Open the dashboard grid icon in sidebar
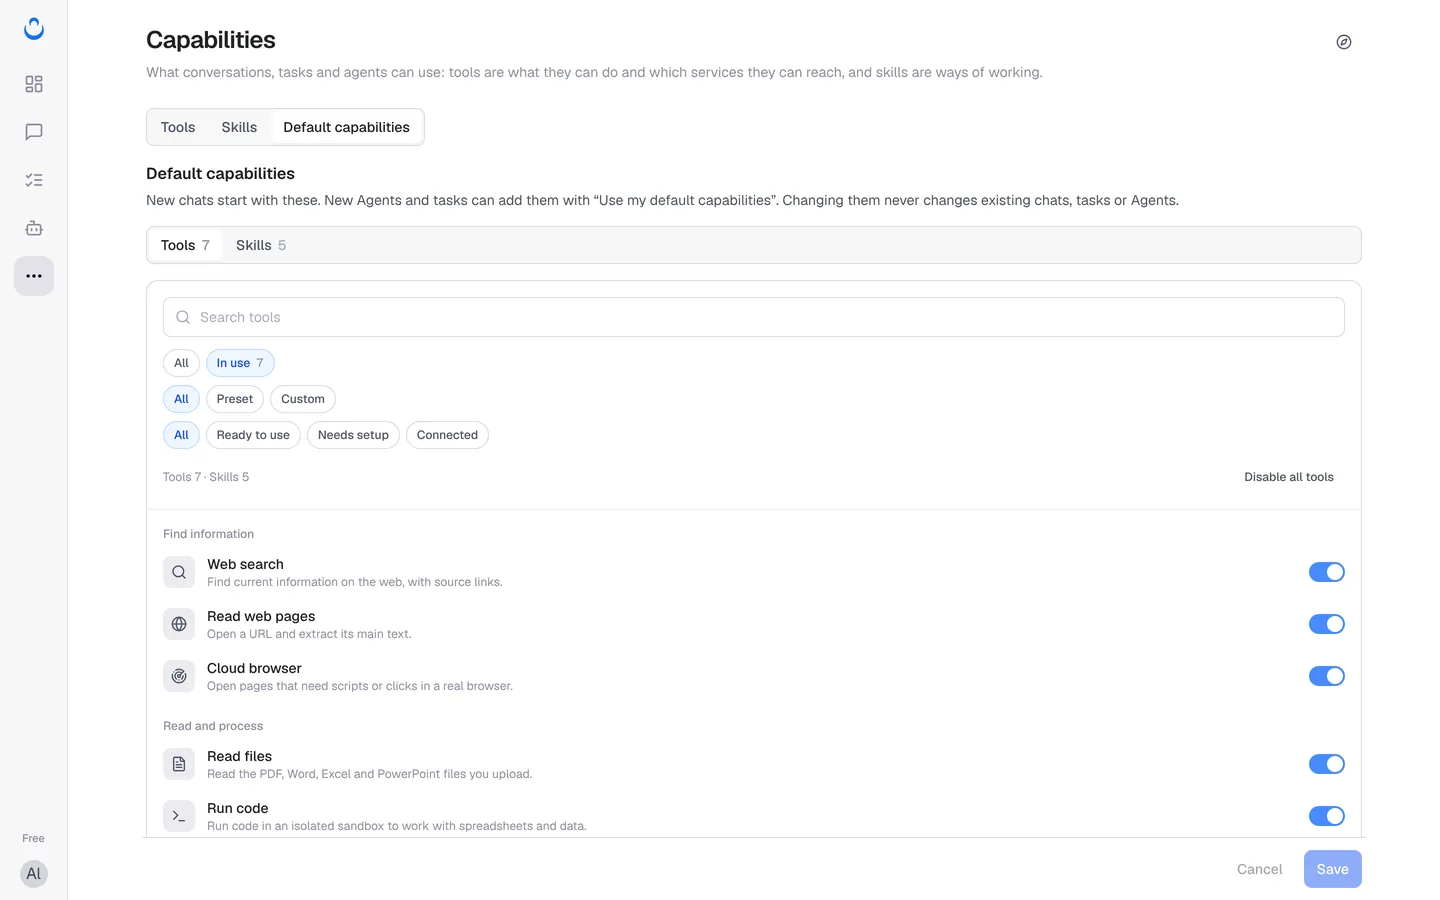 [x=34, y=84]
